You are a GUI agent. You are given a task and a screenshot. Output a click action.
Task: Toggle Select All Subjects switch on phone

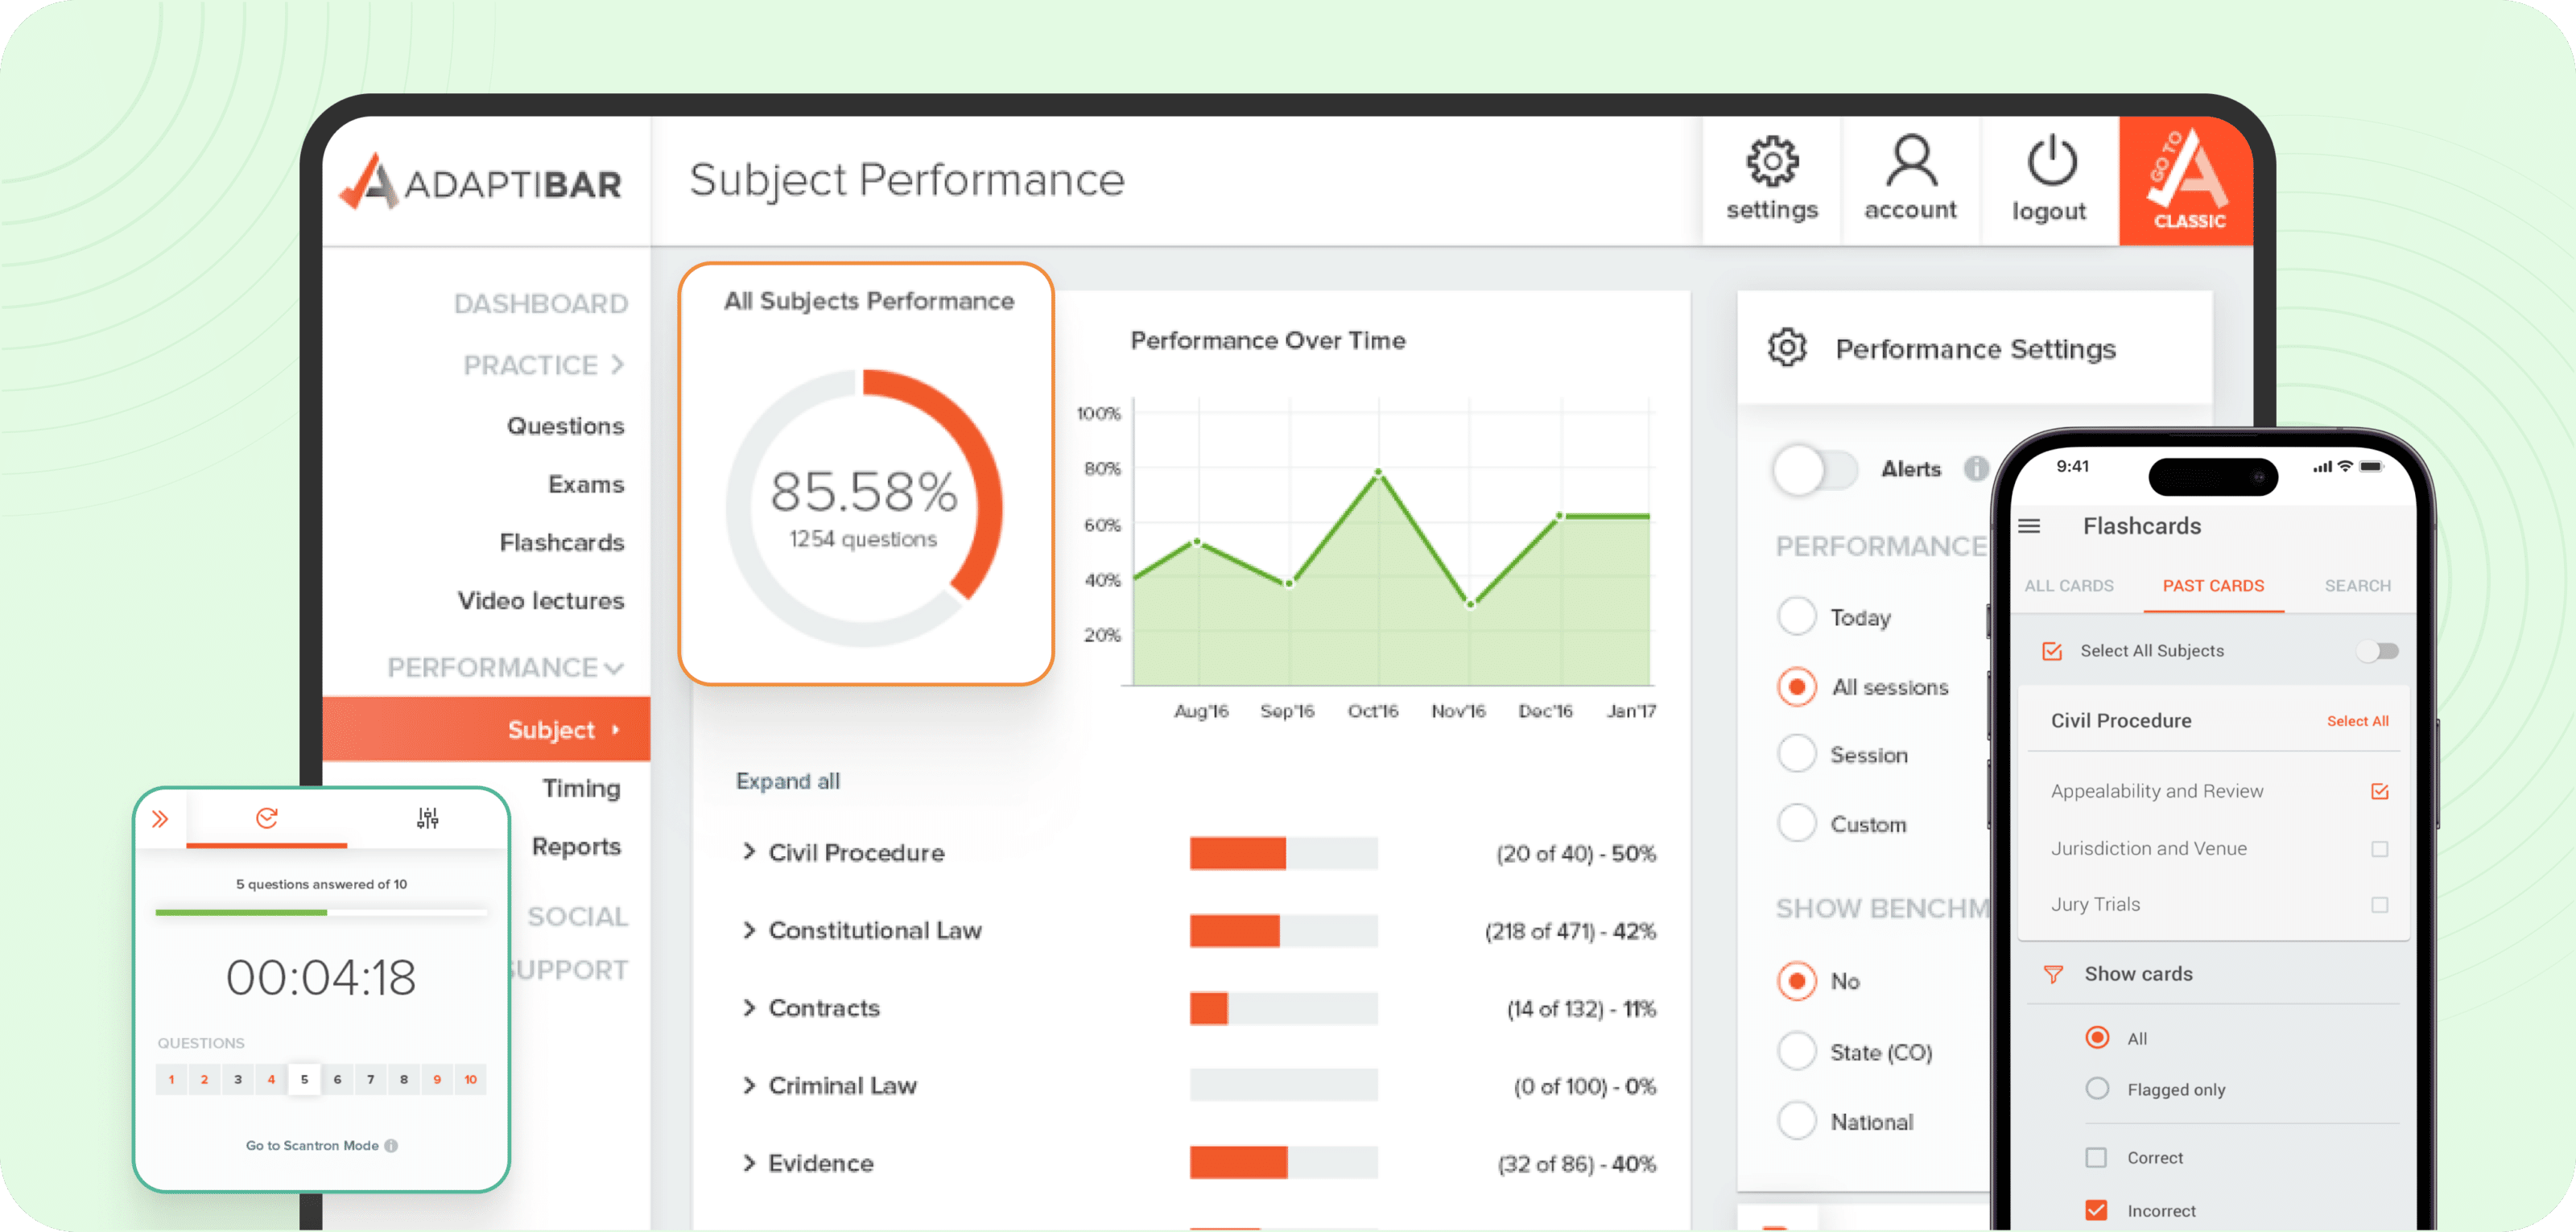pos(2377,651)
